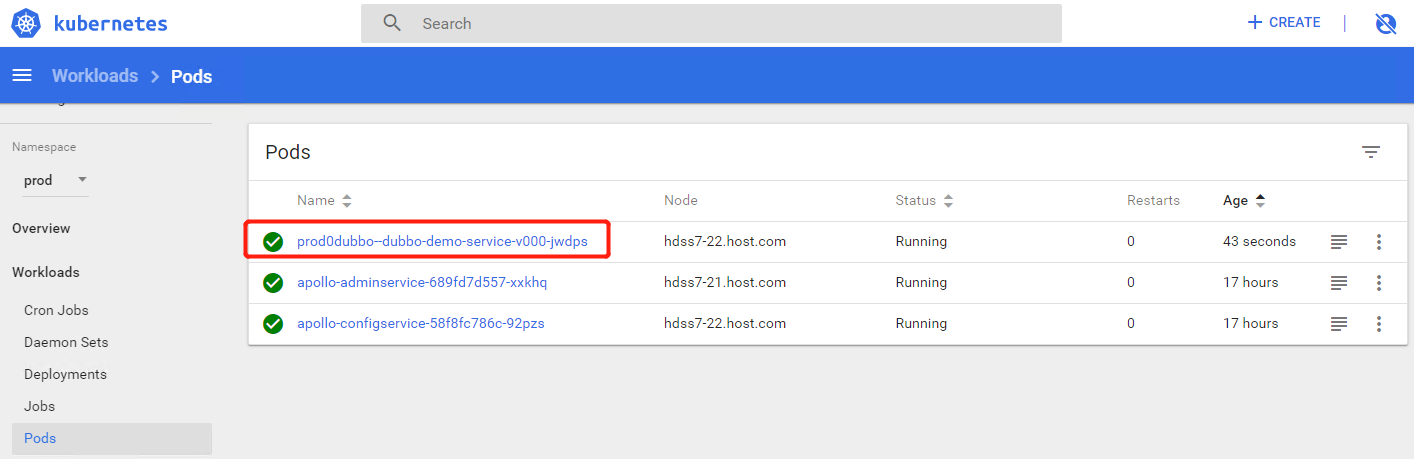View logs for apollo-configservice pod
This screenshot has height=459, width=1414.
coord(1339,324)
